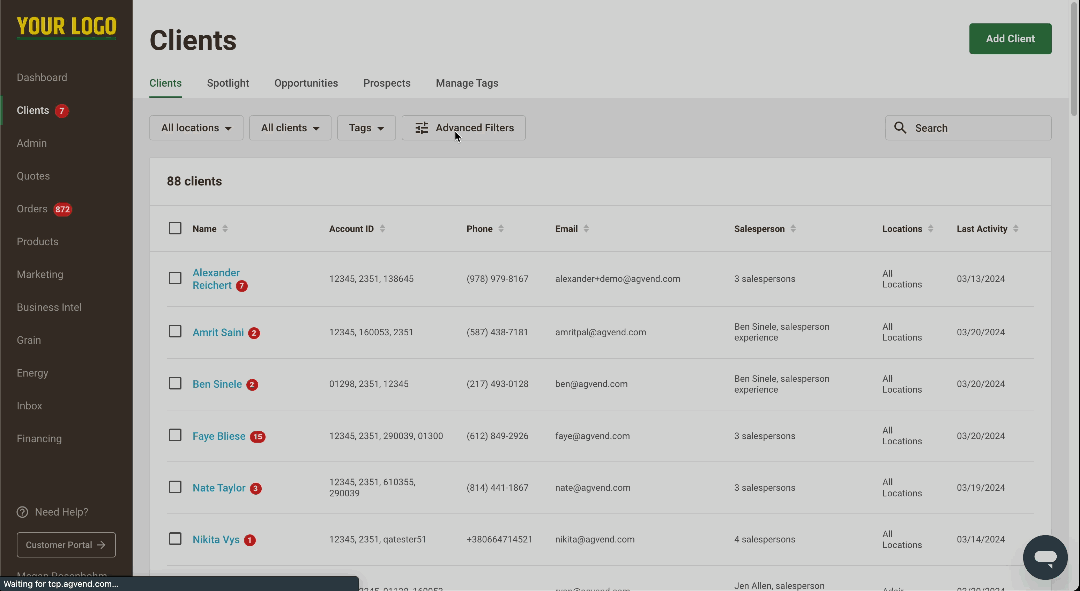The image size is (1080, 591).
Task: Open the Prospects tab
Action: pos(387,83)
